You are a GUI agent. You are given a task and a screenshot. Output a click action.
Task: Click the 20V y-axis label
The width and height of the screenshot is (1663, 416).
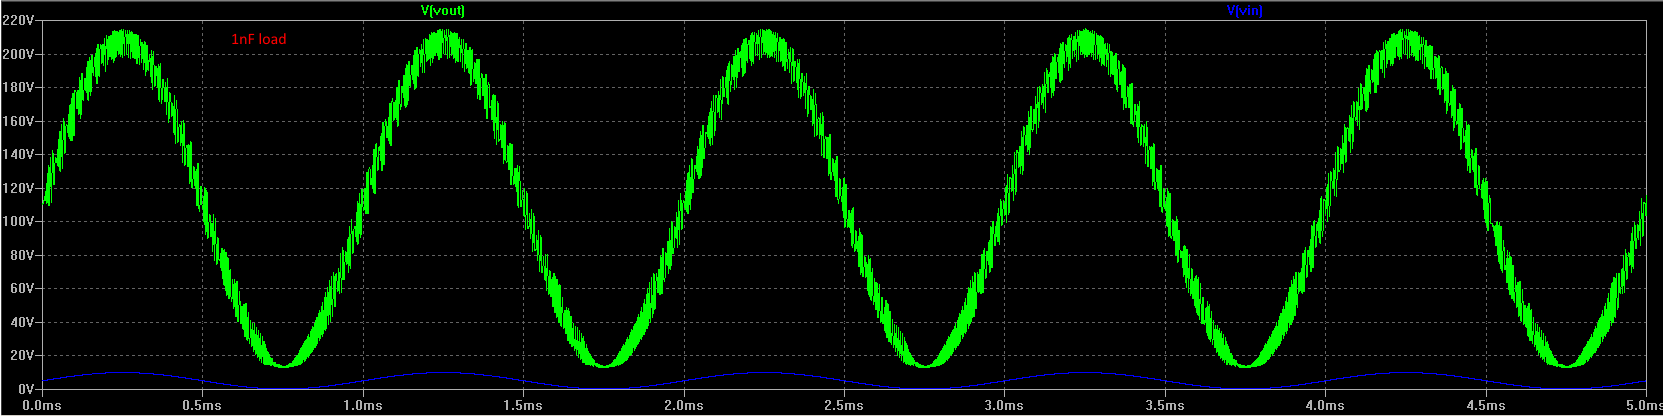(x=22, y=355)
